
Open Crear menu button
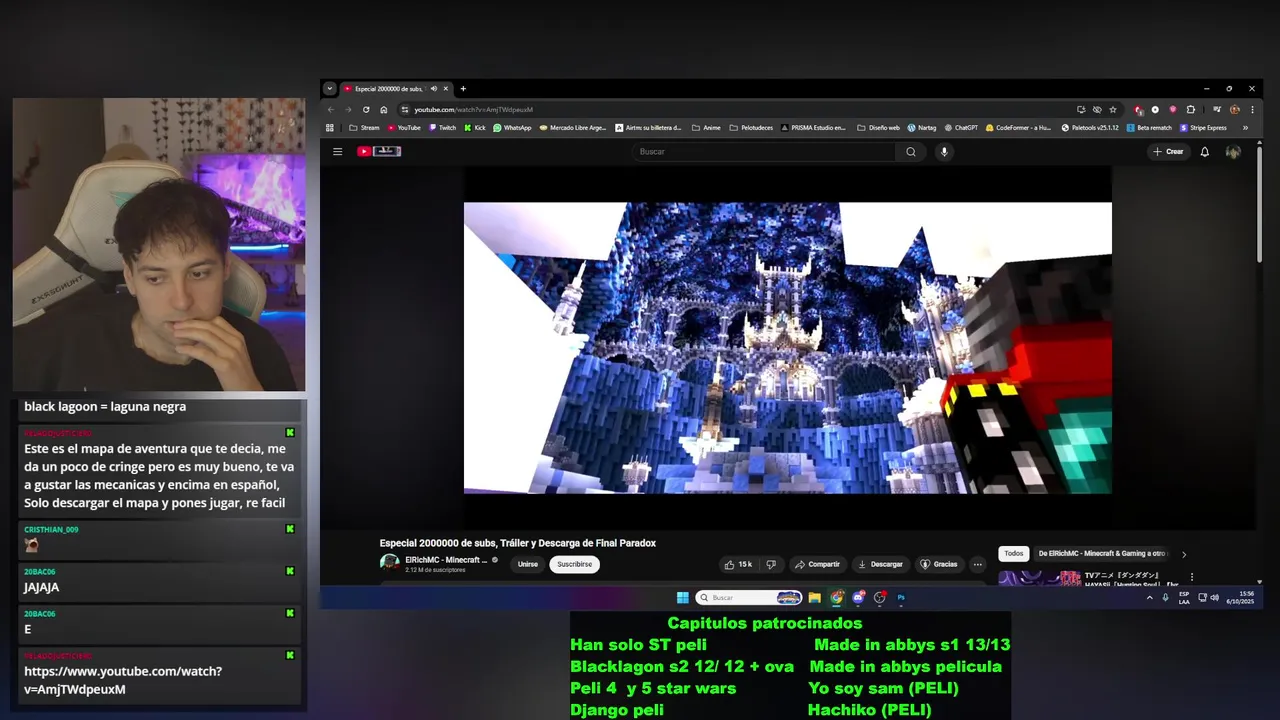pos(1168,152)
